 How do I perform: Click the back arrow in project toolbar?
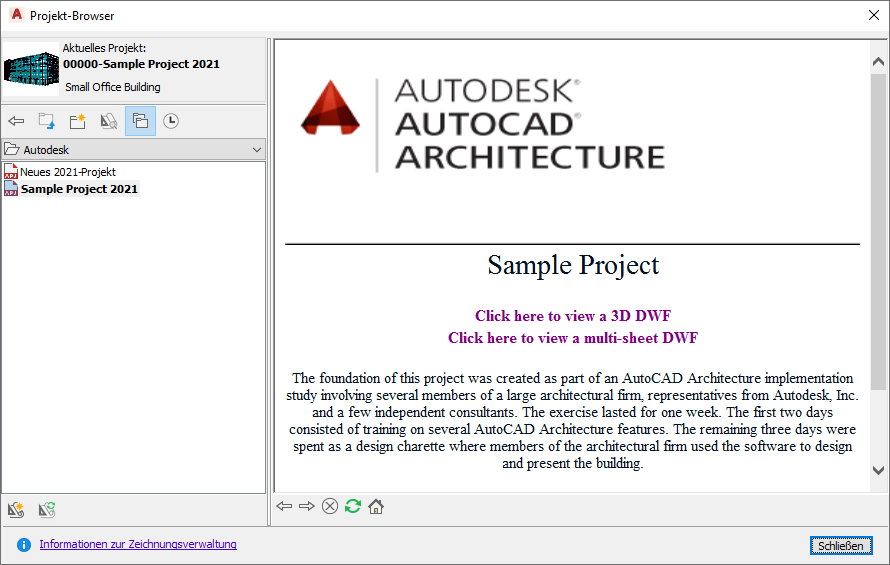pos(16,121)
